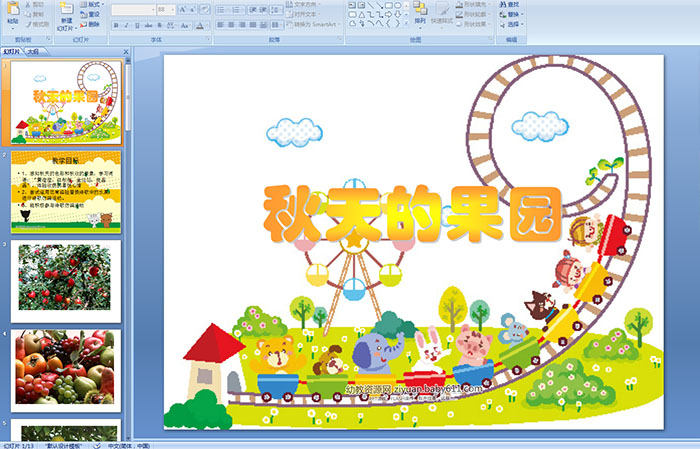Screen dimensions: 700x449
Task: Switch to the Outline (大纲) tab
Action: pyautogui.click(x=33, y=51)
